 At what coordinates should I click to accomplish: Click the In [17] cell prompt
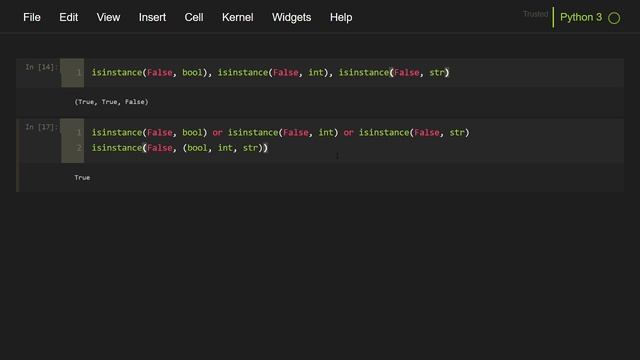(x=41, y=127)
